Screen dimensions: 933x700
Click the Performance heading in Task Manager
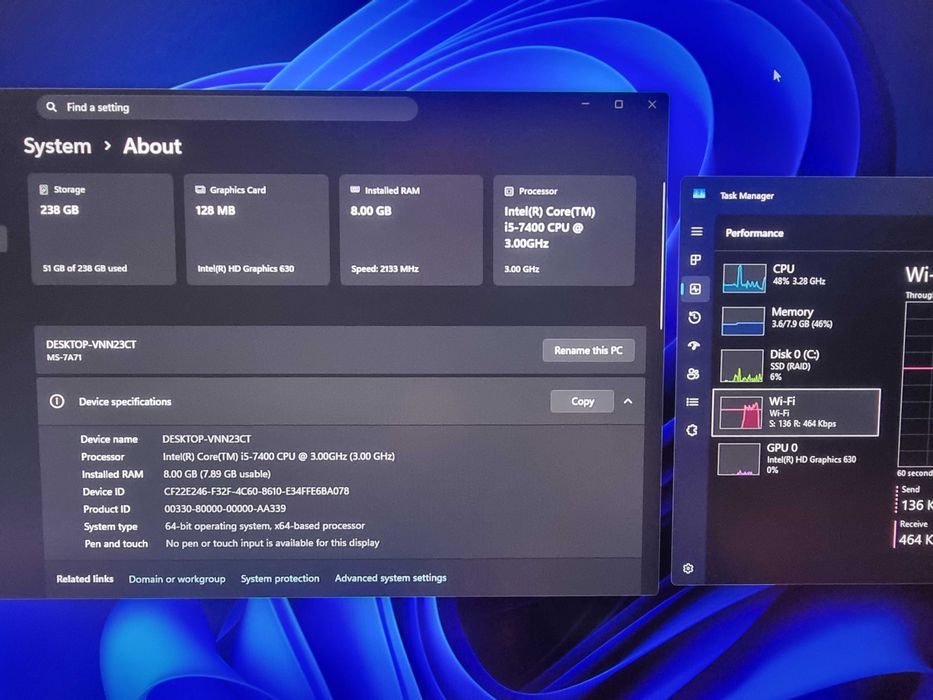(754, 233)
